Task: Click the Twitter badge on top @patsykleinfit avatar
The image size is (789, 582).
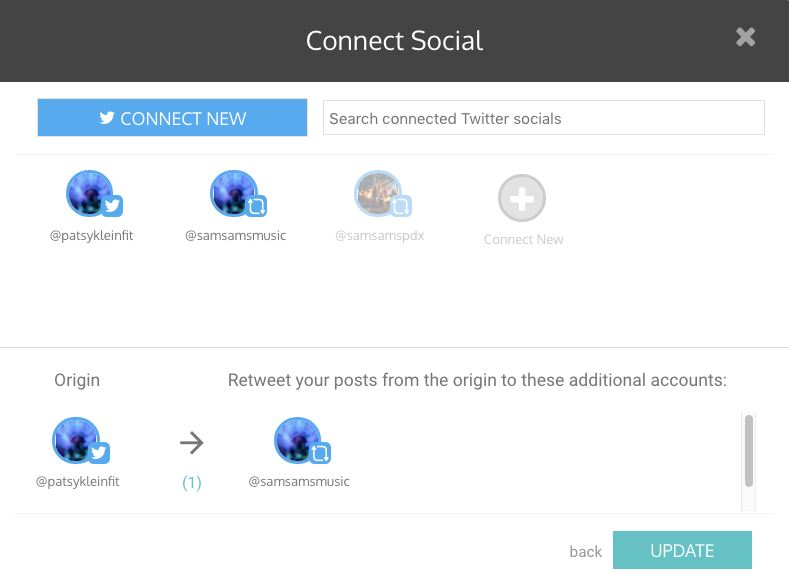Action: click(x=112, y=206)
